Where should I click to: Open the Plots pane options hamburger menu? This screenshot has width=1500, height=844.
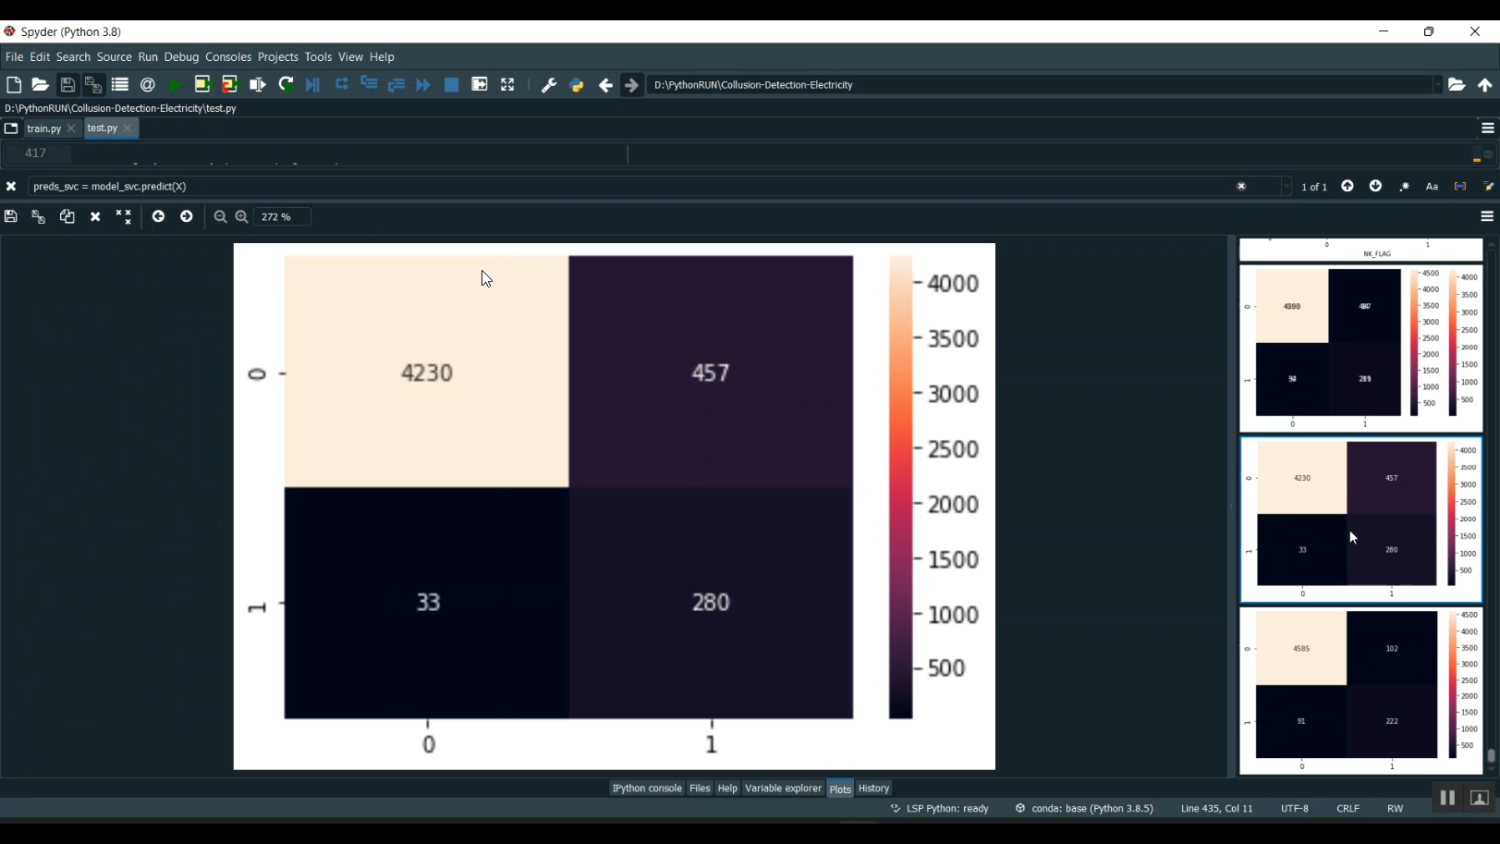[1487, 217]
